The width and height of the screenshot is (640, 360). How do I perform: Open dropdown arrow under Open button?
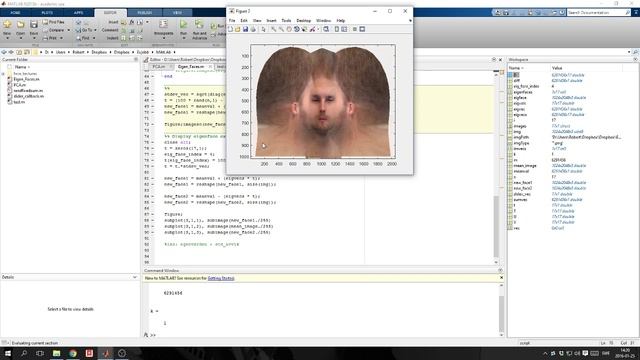20,38
